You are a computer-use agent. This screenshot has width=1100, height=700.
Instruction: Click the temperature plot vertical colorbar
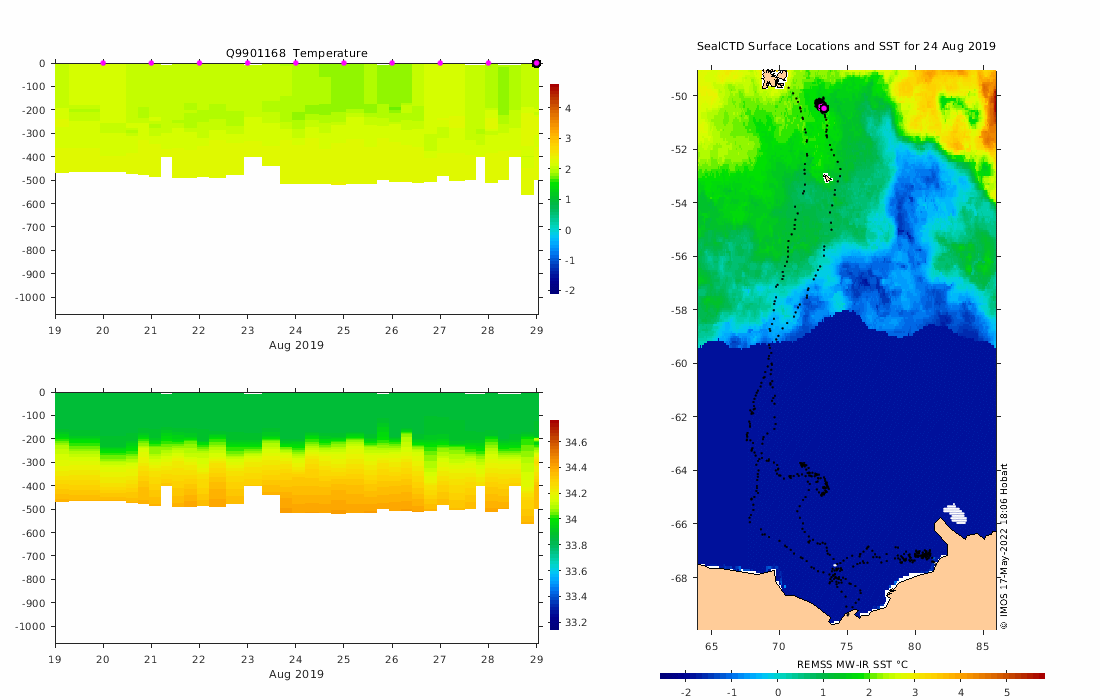554,188
